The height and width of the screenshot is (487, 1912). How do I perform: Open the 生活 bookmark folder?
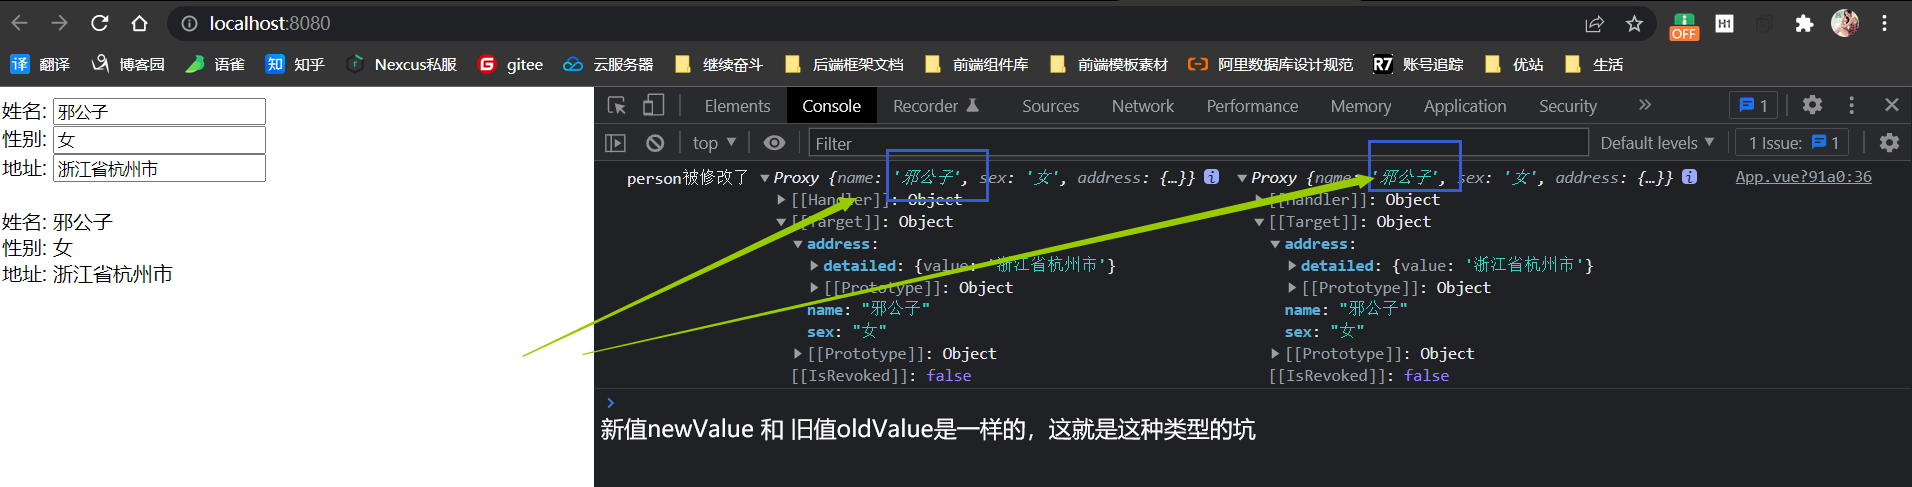[1593, 64]
